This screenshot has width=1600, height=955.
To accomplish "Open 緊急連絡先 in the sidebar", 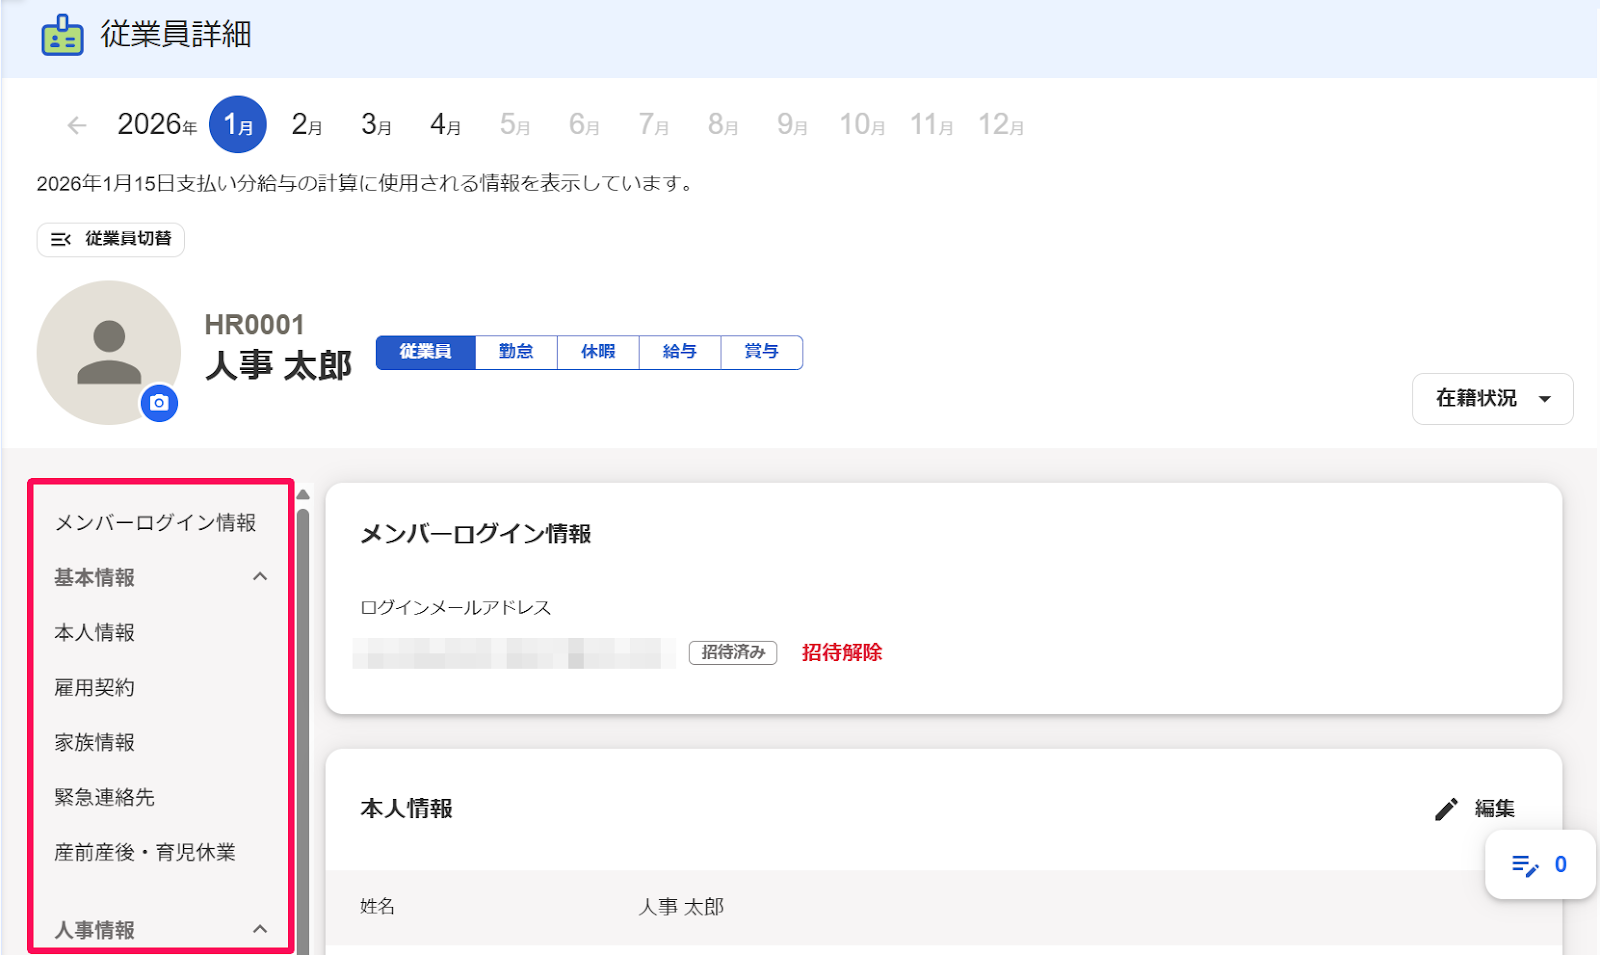I will click(105, 798).
